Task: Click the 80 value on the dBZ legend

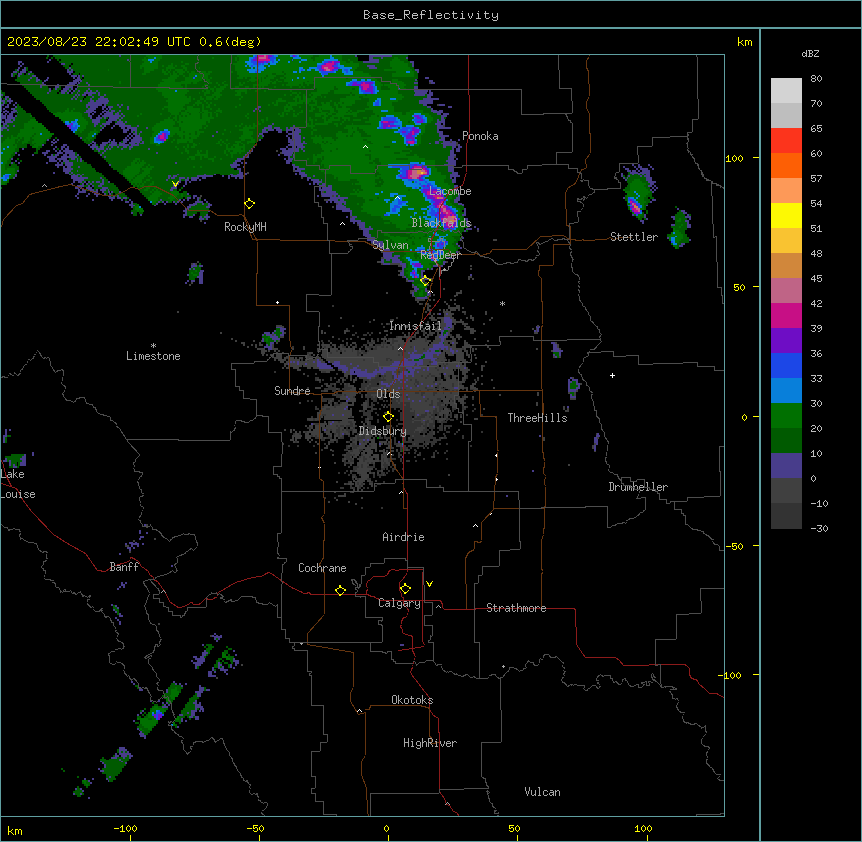Action: click(x=816, y=79)
